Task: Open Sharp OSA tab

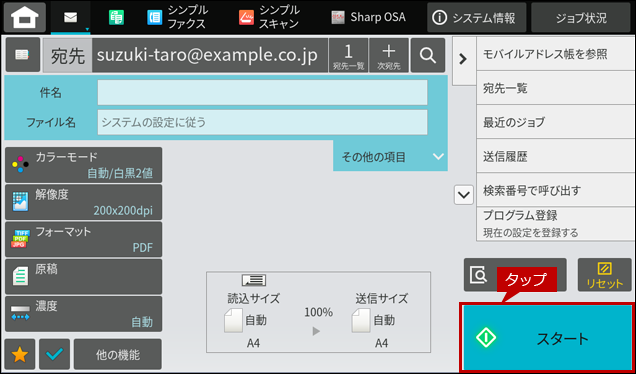Action: [368, 17]
